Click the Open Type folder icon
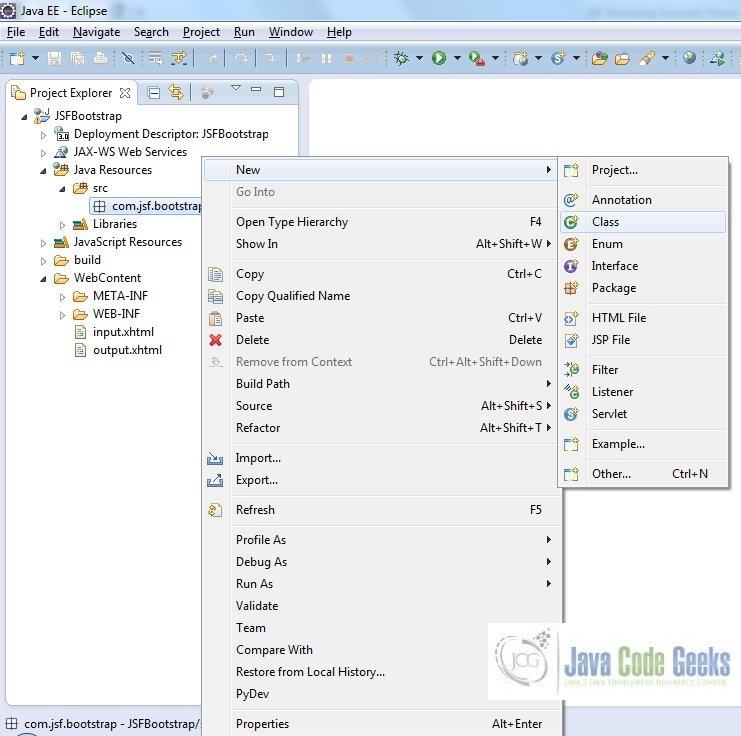Image resolution: width=741 pixels, height=736 pixels. 600,58
